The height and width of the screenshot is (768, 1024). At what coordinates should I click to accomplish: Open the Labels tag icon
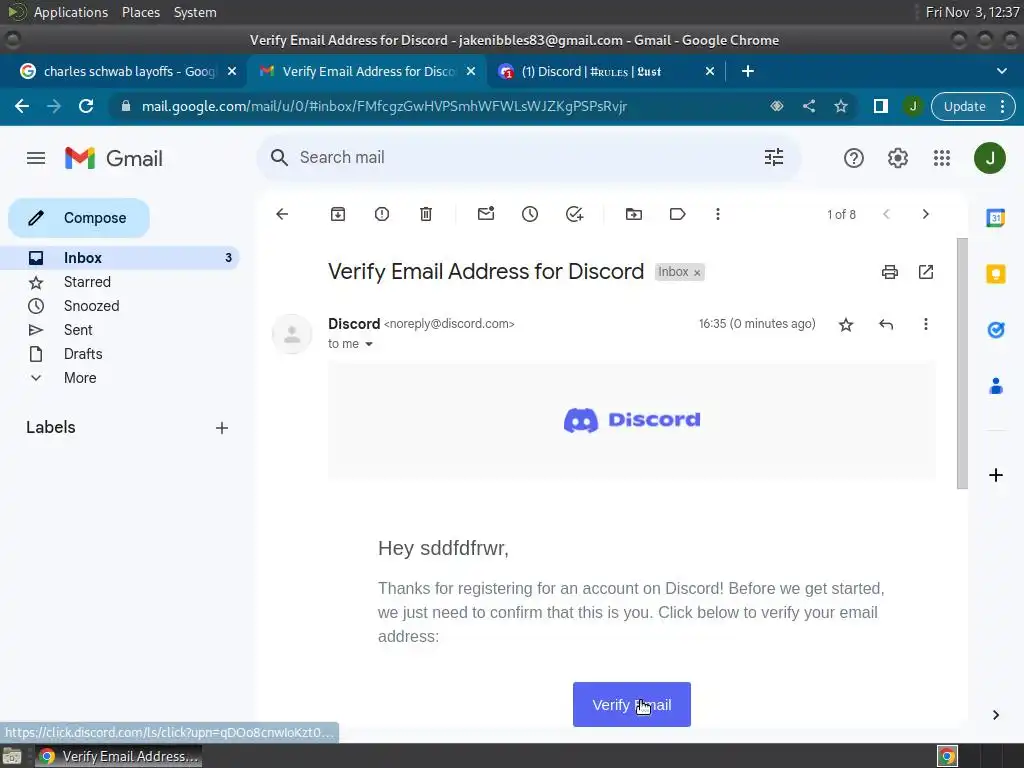pyautogui.click(x=677, y=214)
